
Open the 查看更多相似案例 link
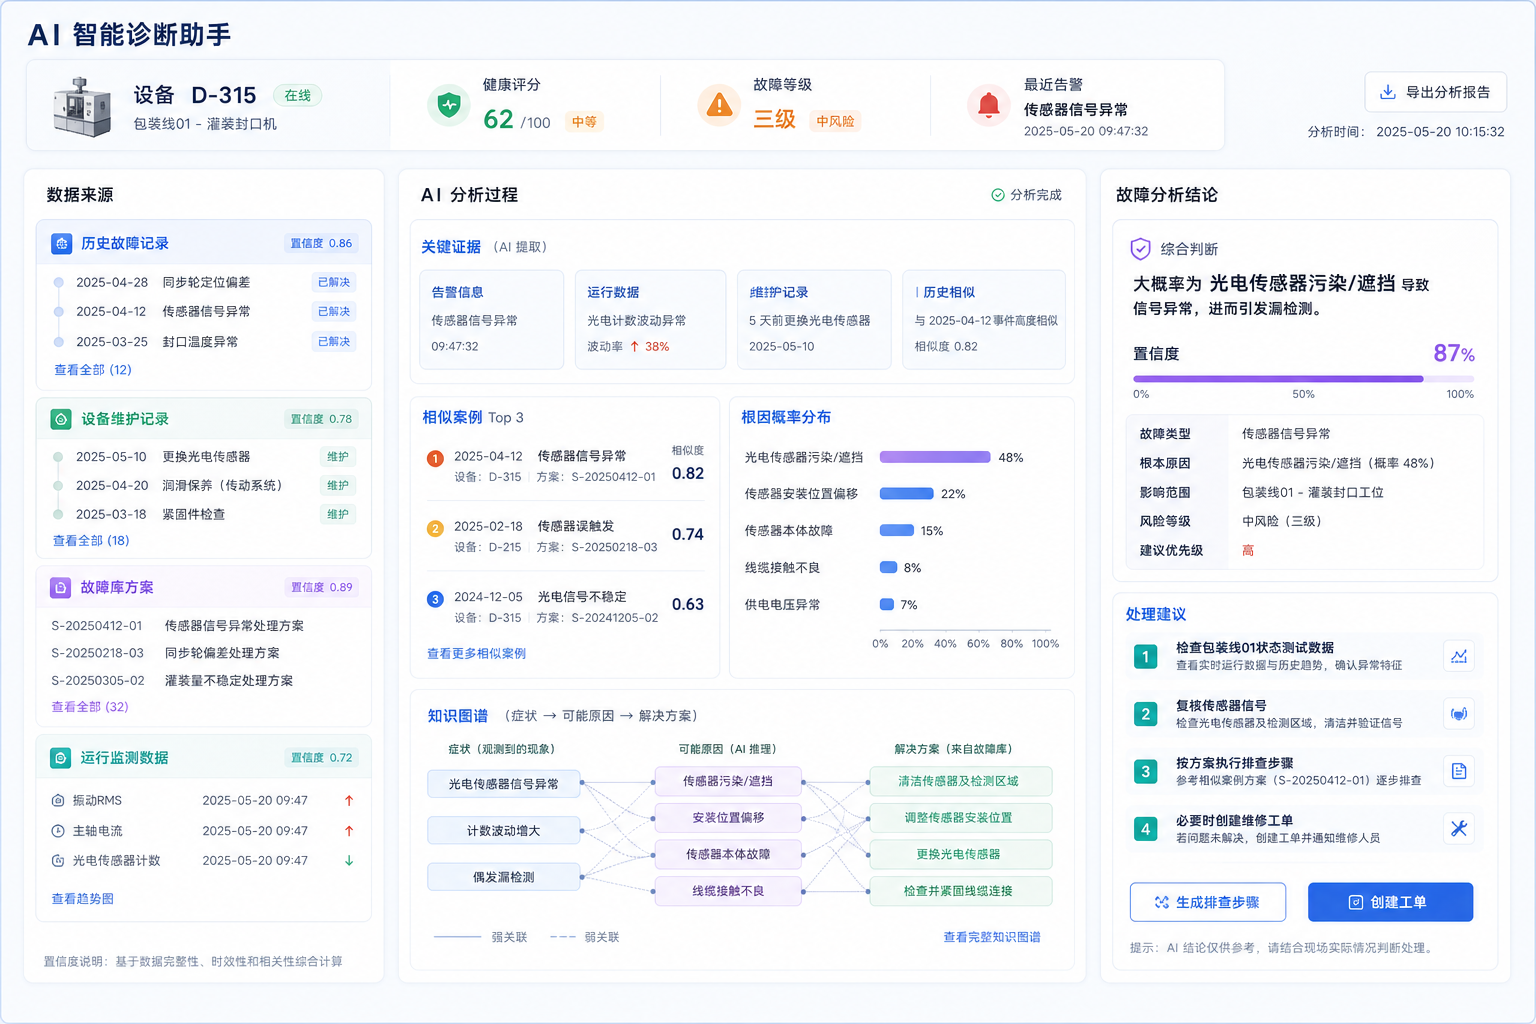point(476,653)
